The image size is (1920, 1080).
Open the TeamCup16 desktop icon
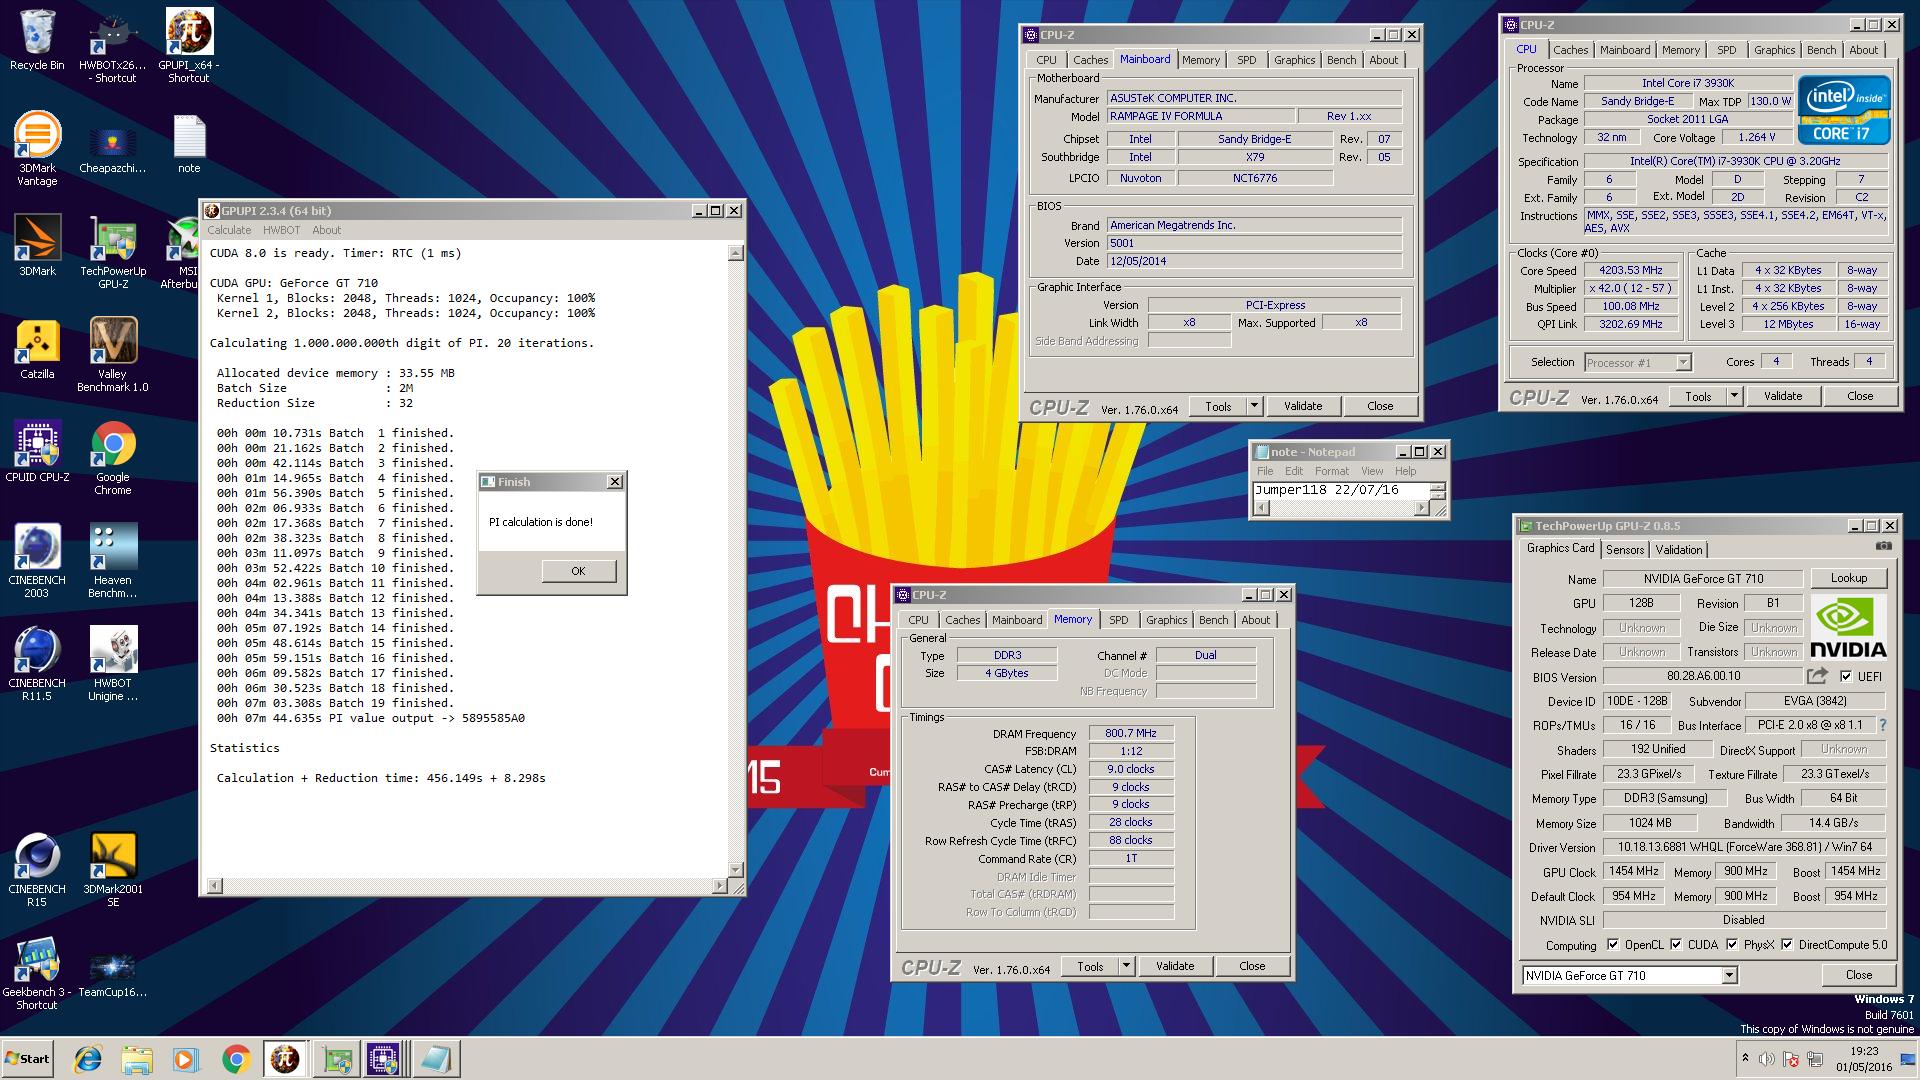coord(113,975)
